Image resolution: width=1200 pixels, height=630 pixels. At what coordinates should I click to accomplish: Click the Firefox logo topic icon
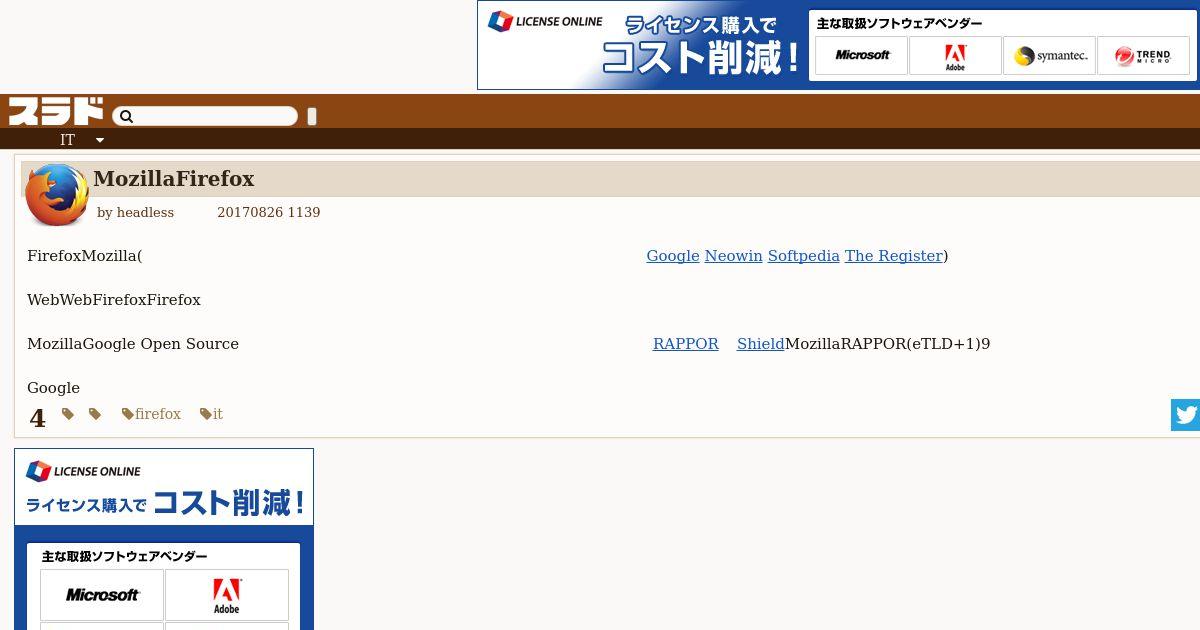57,195
